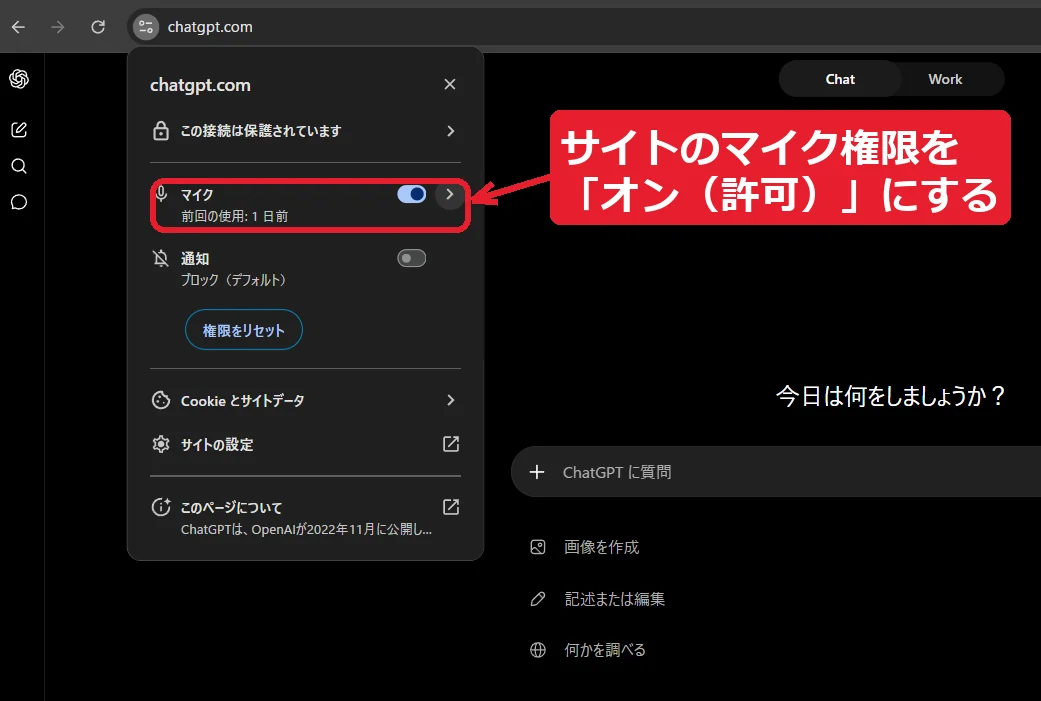Select 記述または編集 suggestion
The width and height of the screenshot is (1041, 701).
tap(615, 599)
